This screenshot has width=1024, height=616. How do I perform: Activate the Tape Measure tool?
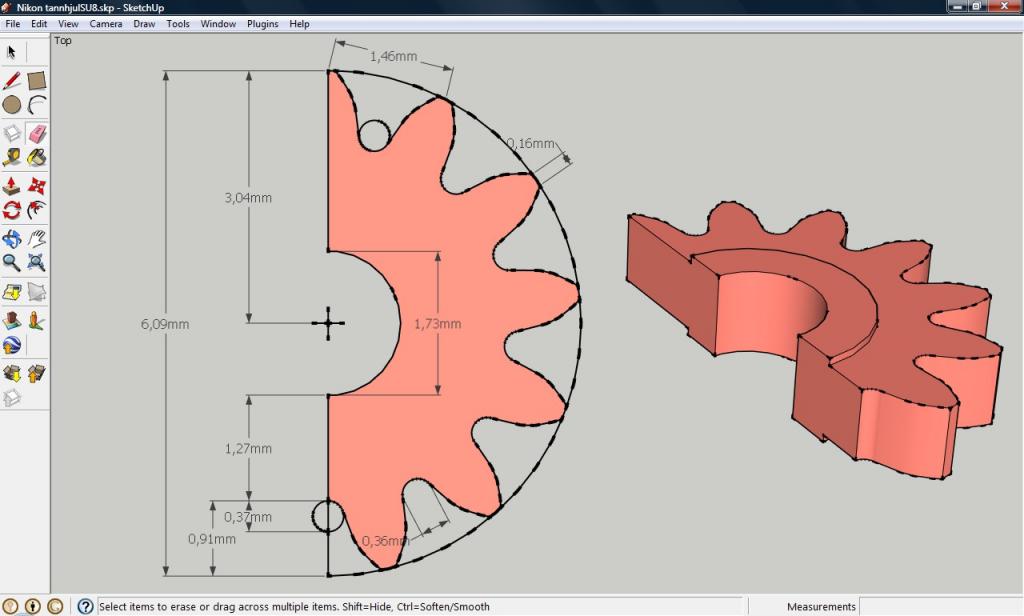(x=12, y=157)
